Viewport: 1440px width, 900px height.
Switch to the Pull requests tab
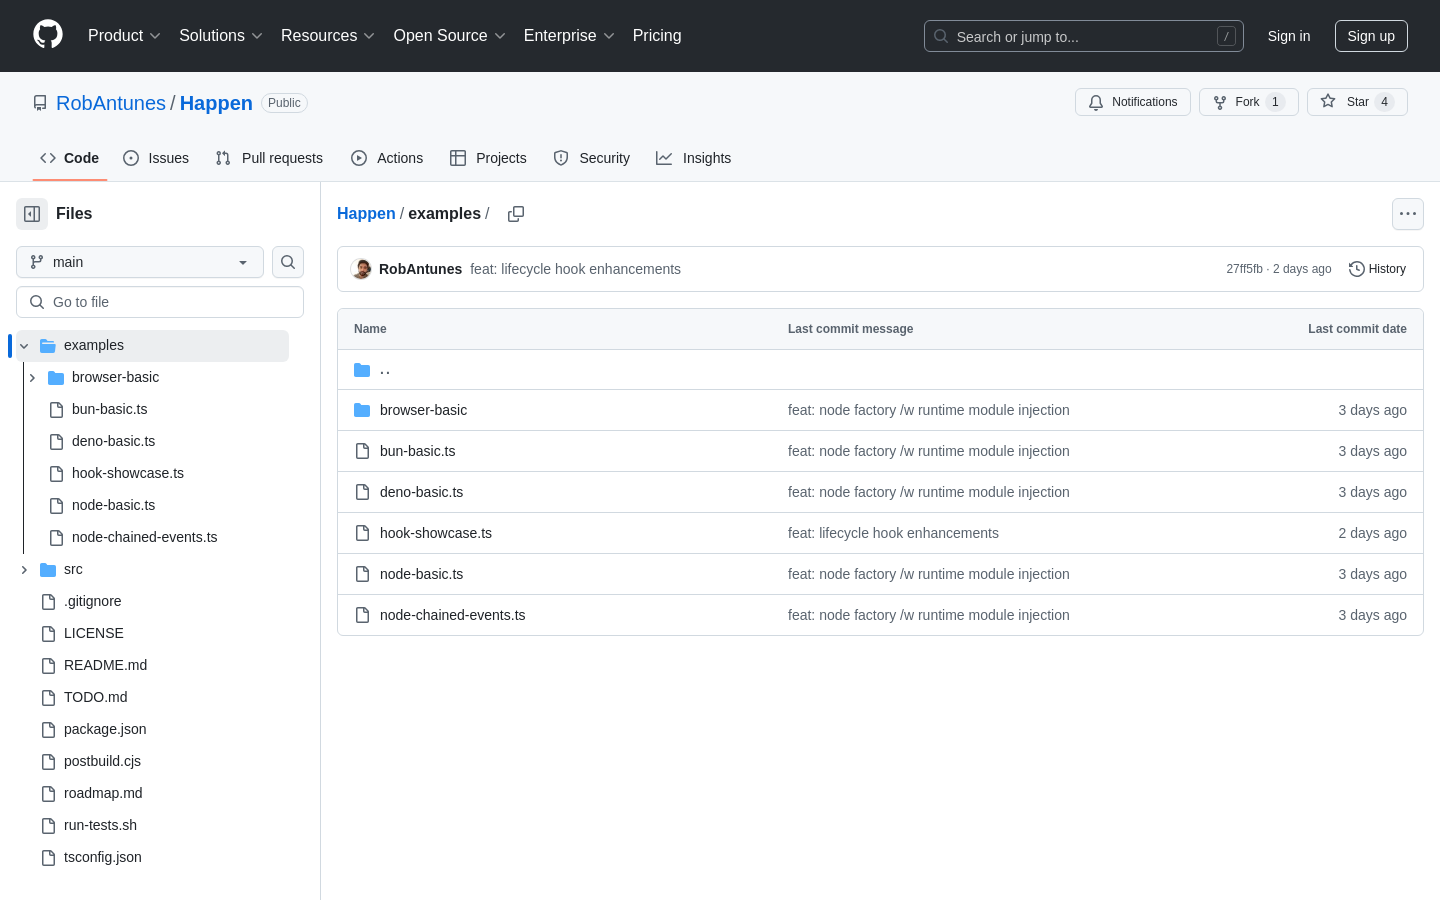click(269, 158)
